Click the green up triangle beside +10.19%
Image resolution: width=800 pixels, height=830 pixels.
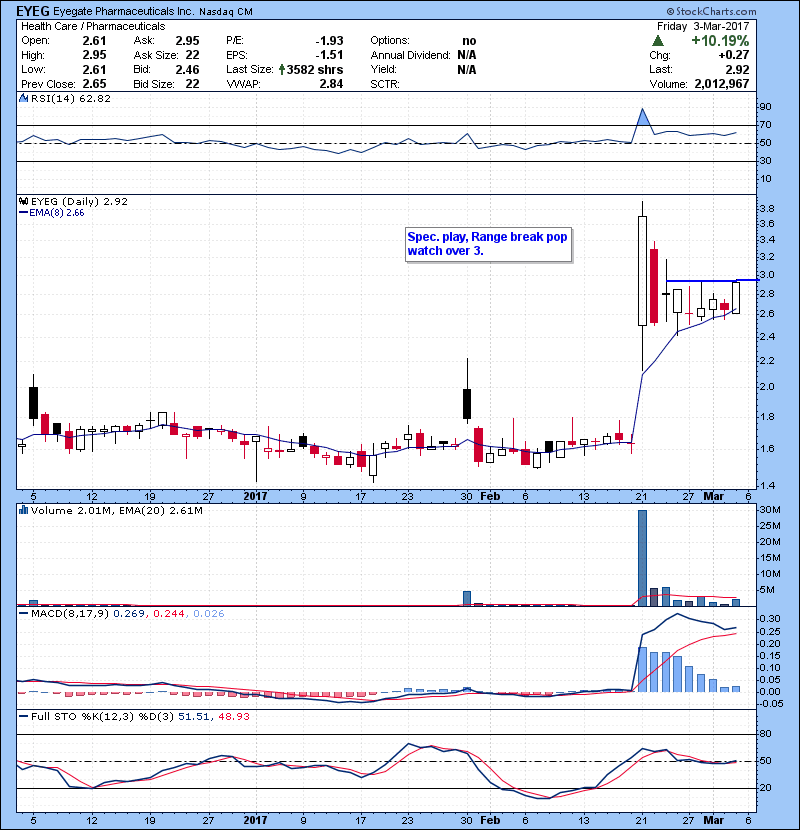657,40
